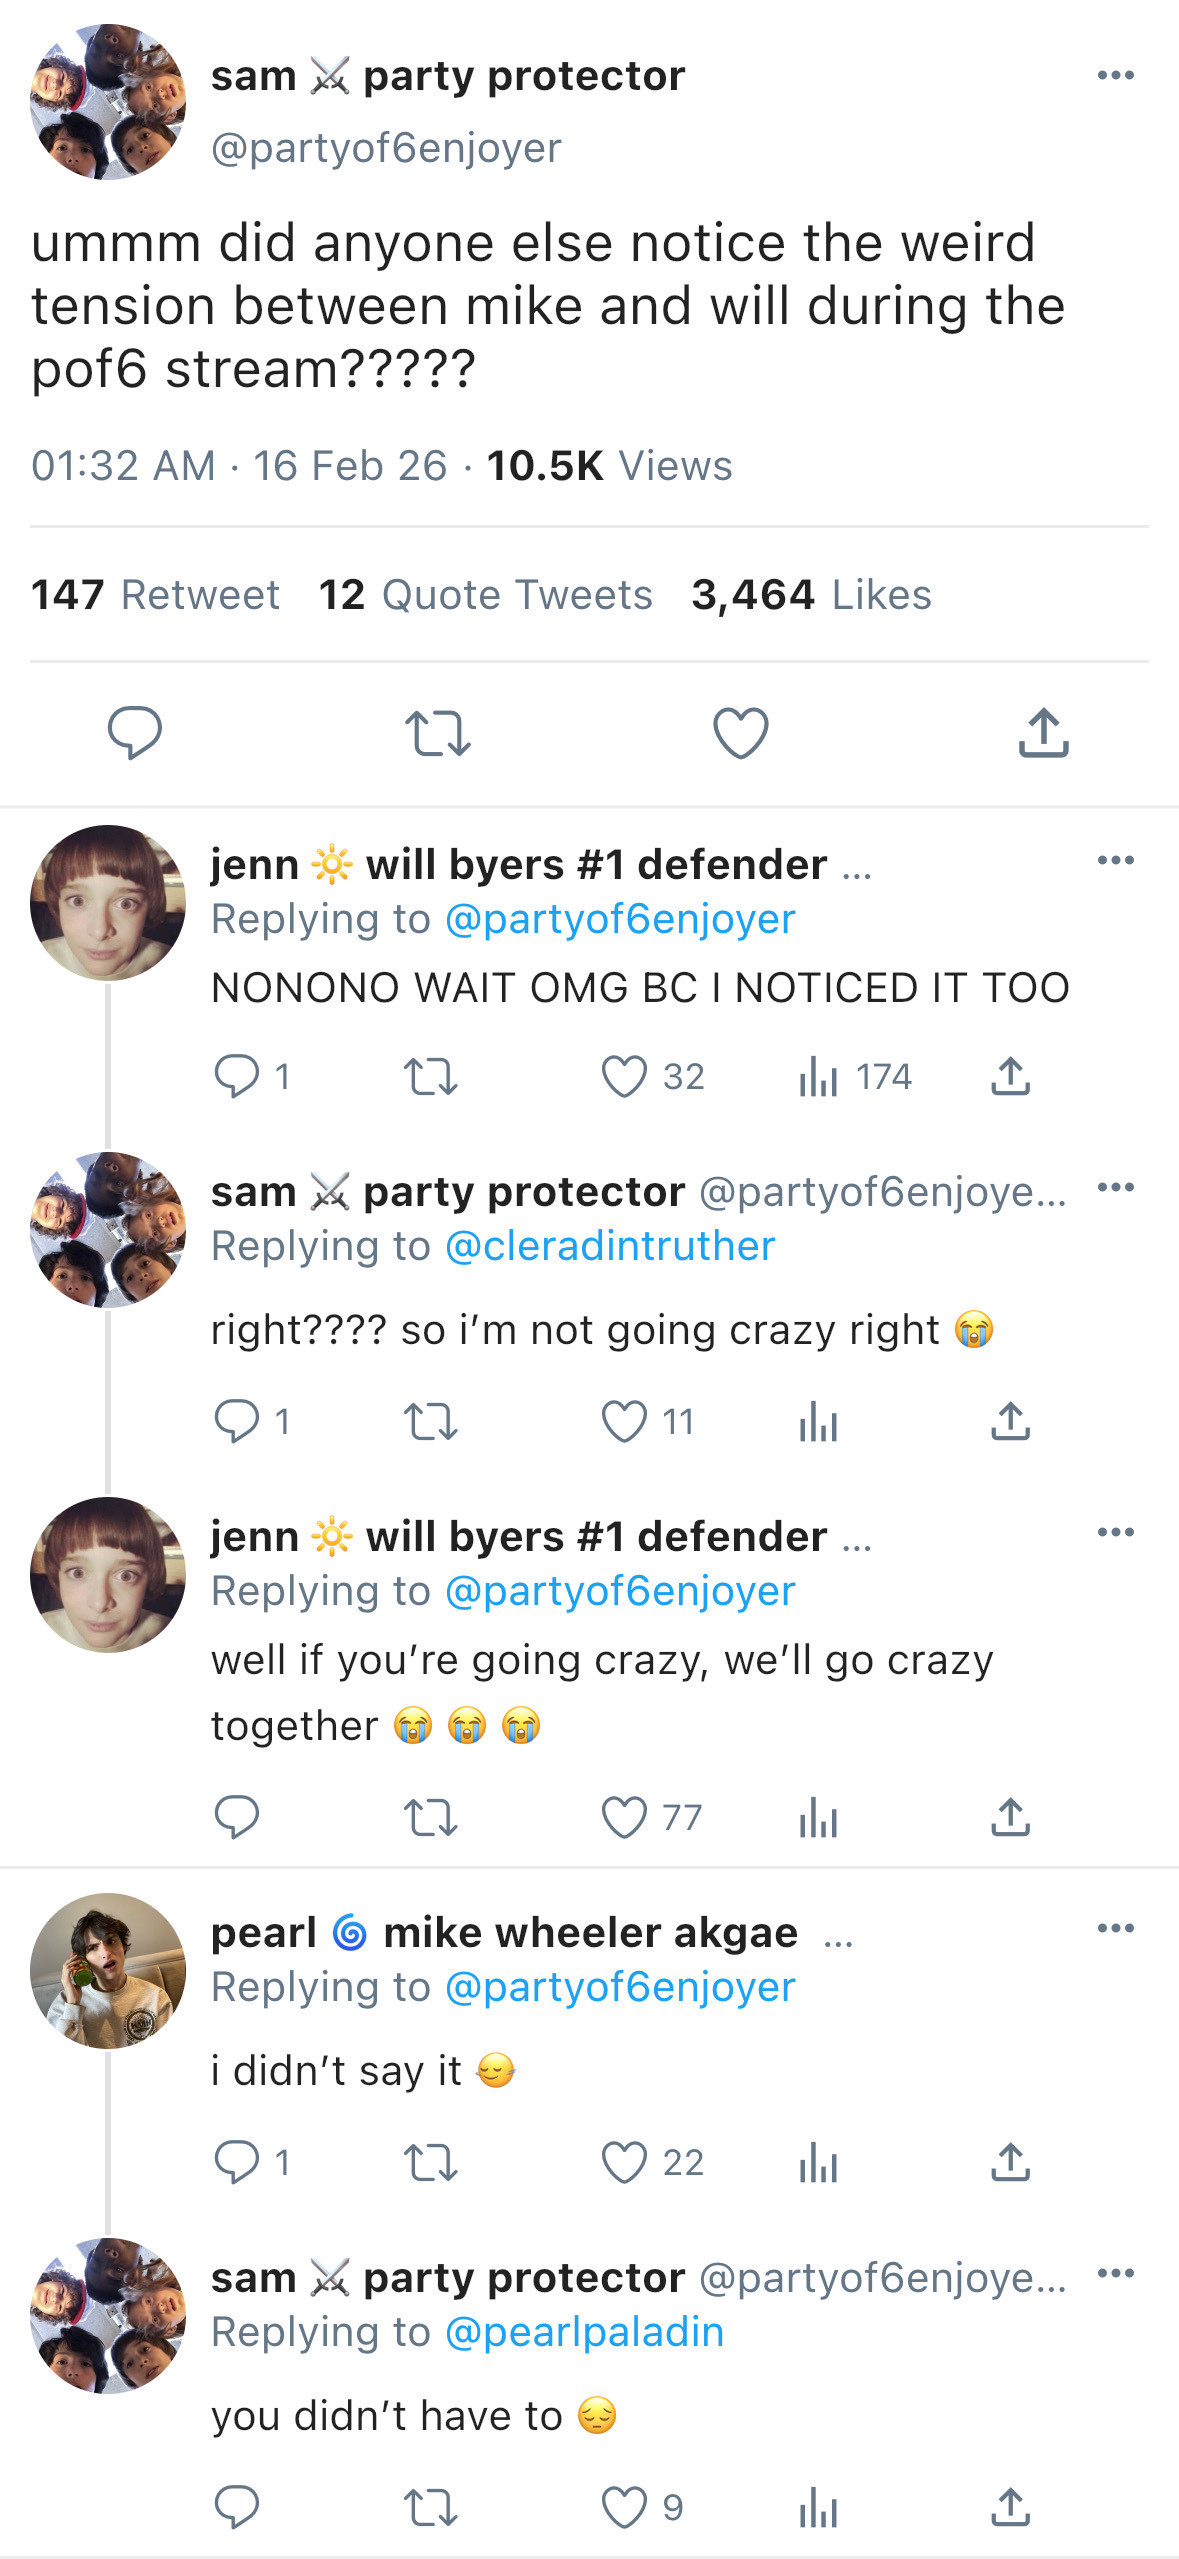This screenshot has height=2559, width=1179.
Task: Retweet the main tweet about mike and will
Action: pyautogui.click(x=437, y=733)
